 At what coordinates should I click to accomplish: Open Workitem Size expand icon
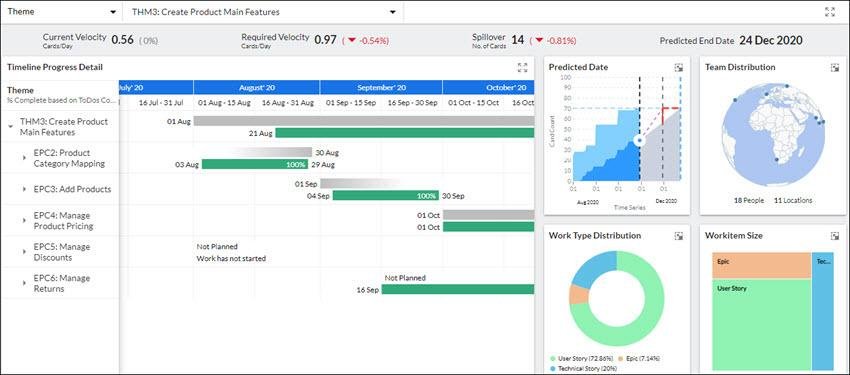834,236
